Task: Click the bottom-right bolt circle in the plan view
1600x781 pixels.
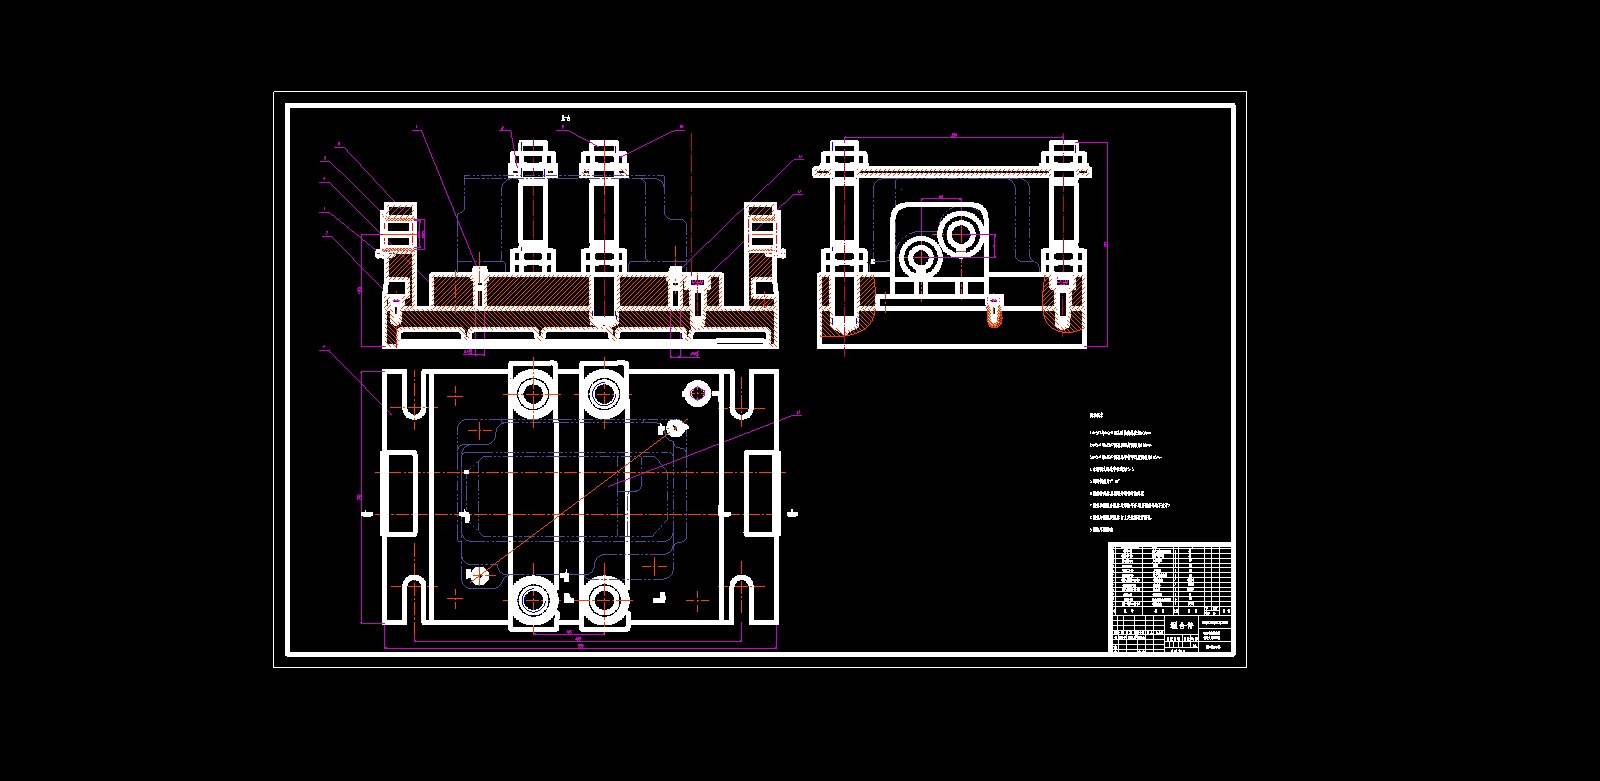Action: [603, 600]
